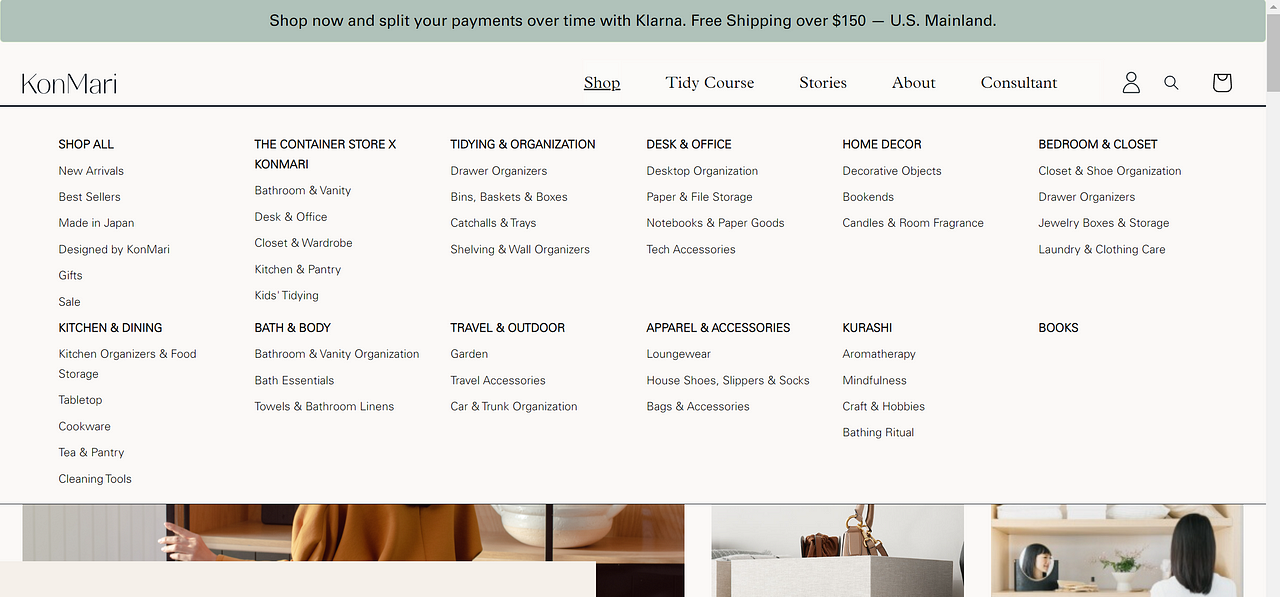Open Travel Accessories
1280x597 pixels.
pyautogui.click(x=498, y=380)
